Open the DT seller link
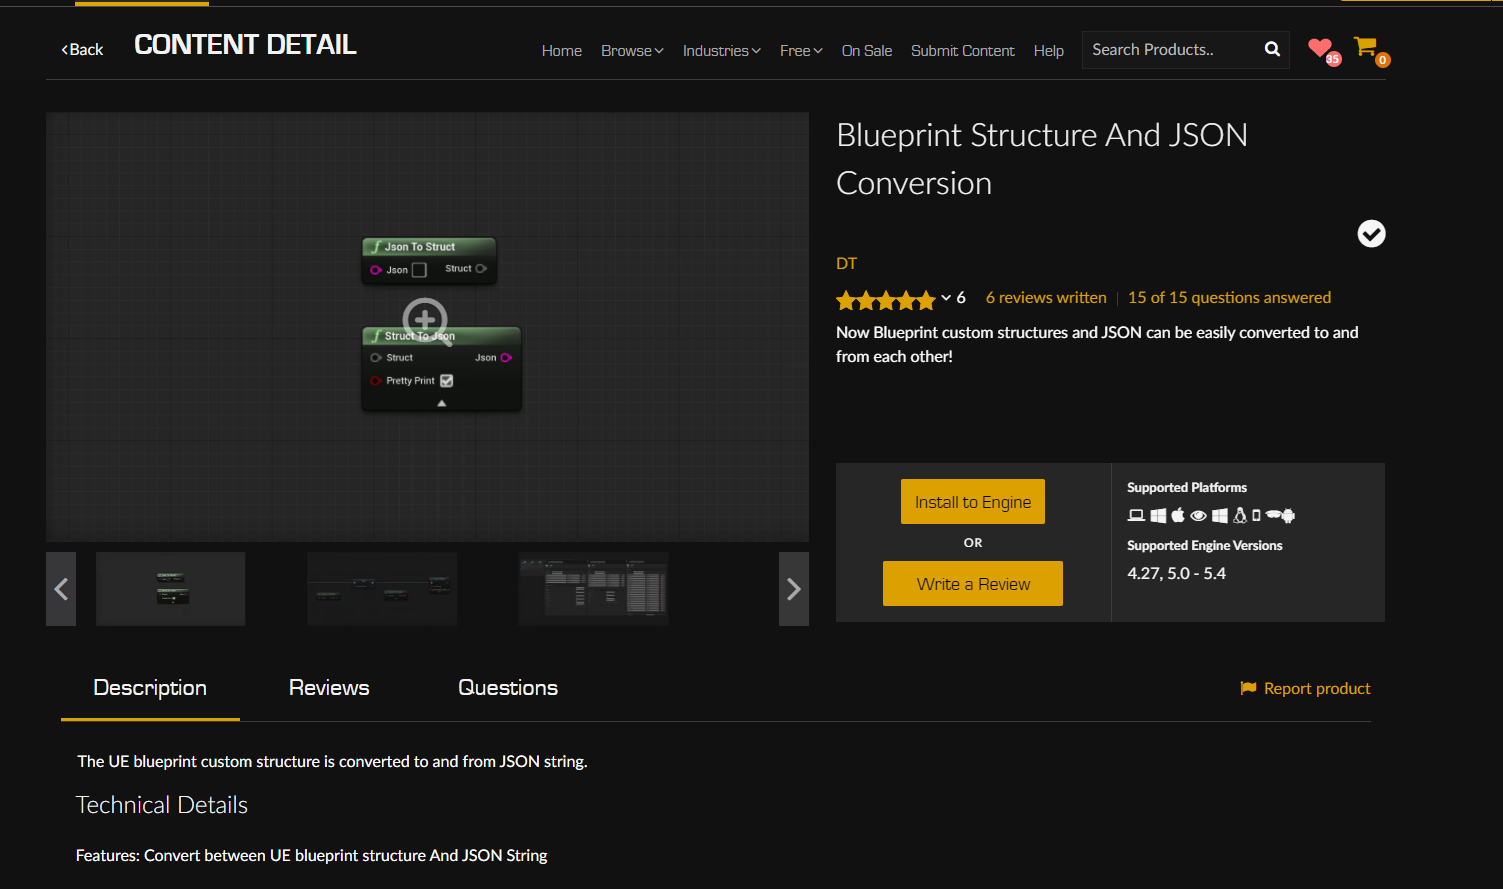1503x889 pixels. [x=846, y=264]
